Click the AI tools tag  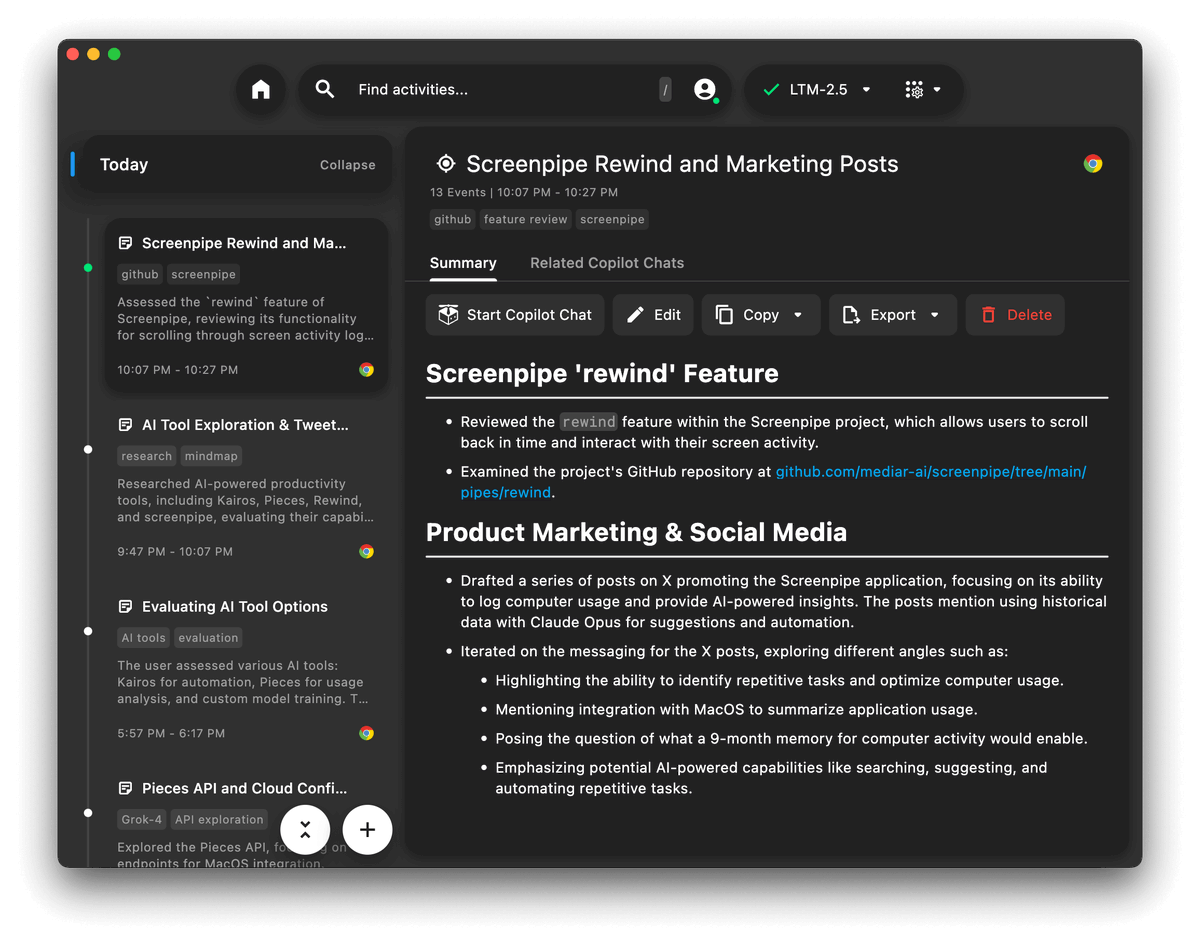coord(144,637)
